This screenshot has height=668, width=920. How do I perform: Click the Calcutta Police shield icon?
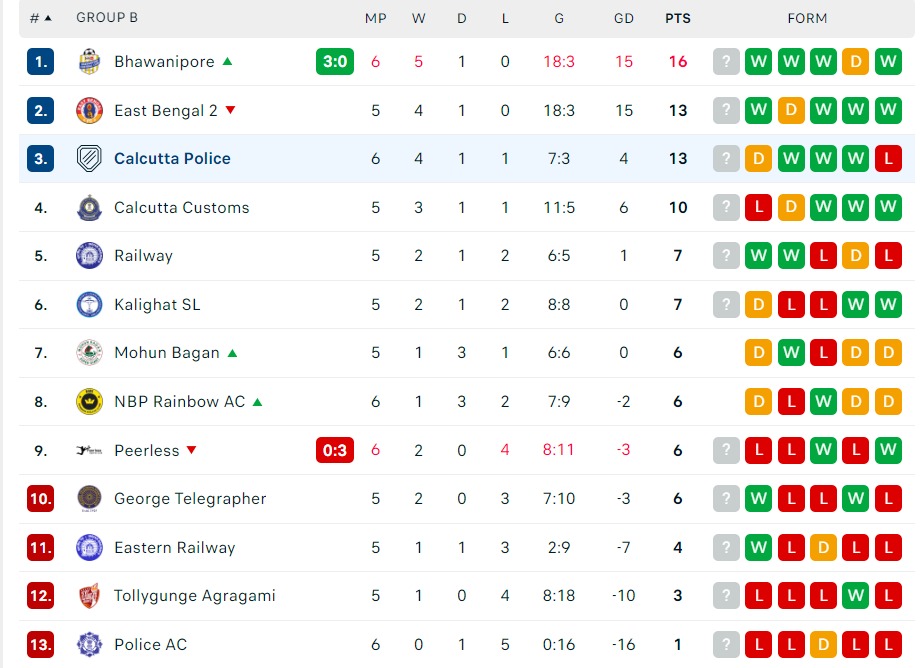(x=89, y=159)
